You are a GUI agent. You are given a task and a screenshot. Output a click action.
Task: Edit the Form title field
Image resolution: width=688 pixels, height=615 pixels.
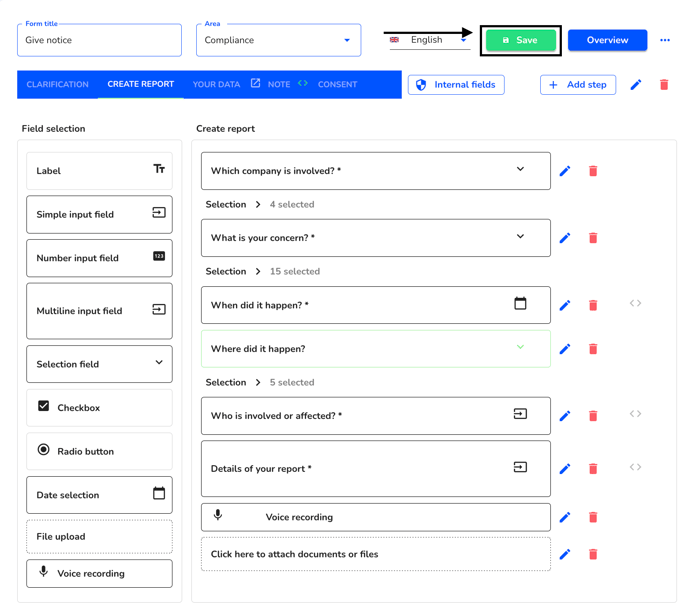point(100,40)
